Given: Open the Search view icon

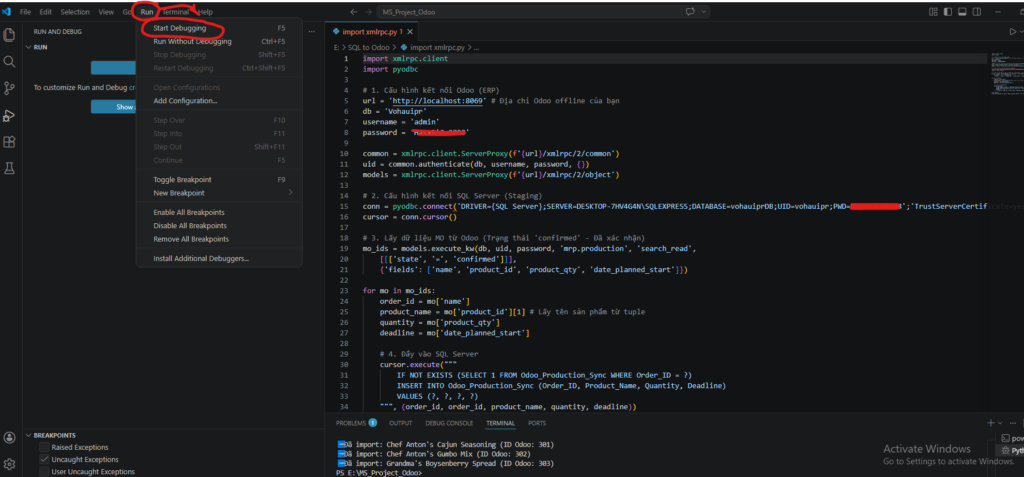Looking at the screenshot, I should point(10,62).
